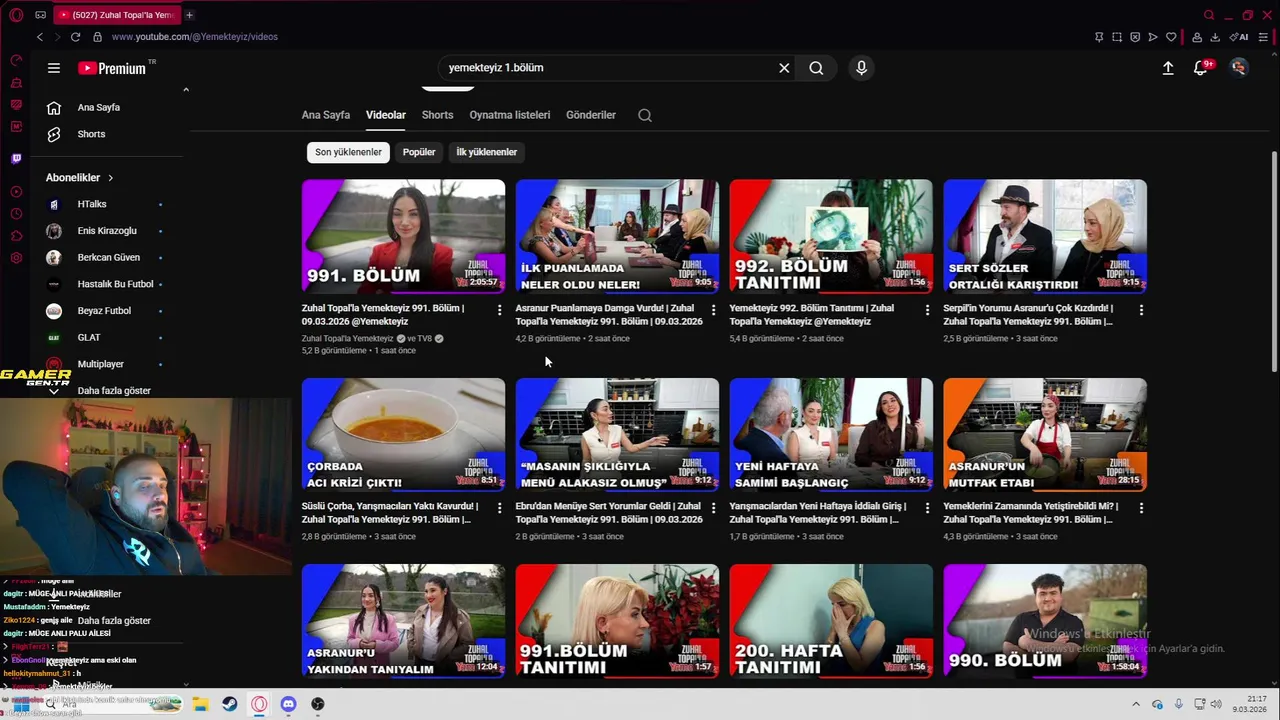
Task: Open options for Yarışmacılardan Yeni Haftaya video
Action: click(927, 508)
